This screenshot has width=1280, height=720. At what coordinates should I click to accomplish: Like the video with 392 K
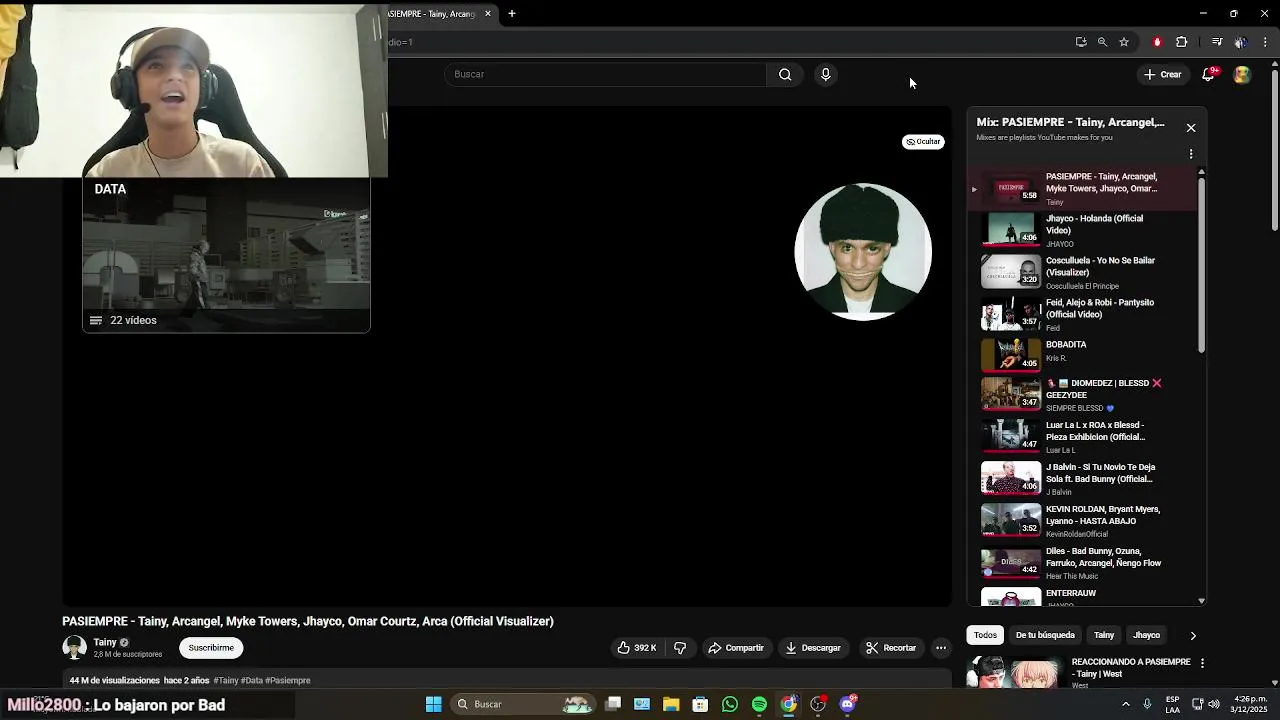637,648
